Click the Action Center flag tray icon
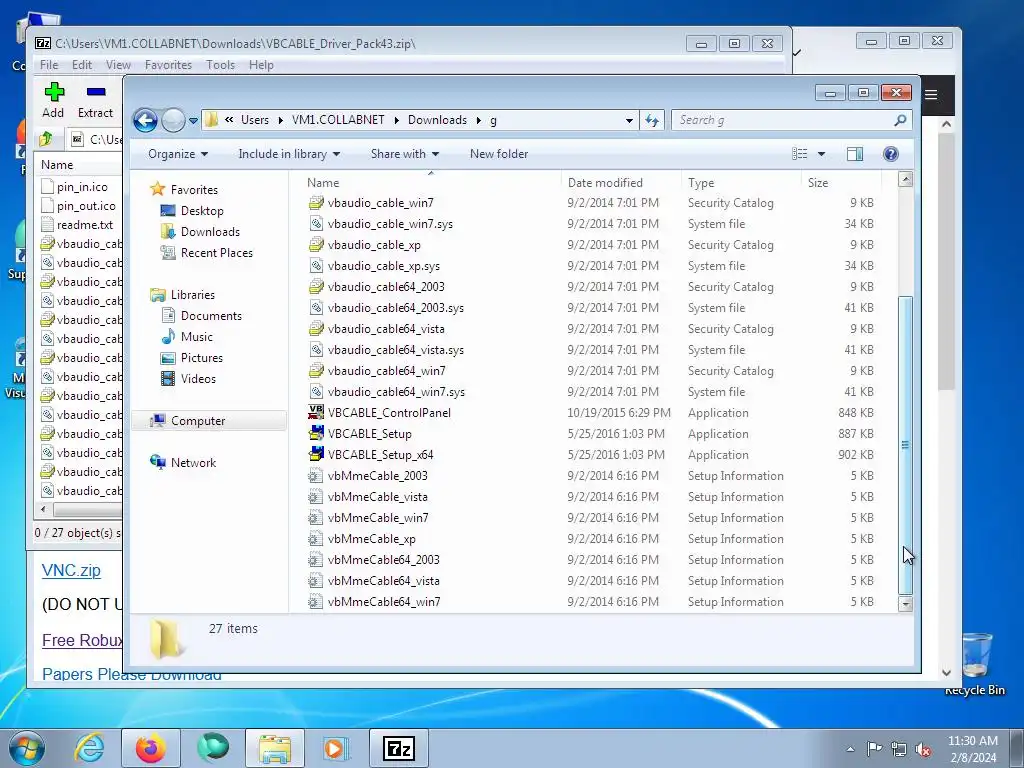The width and height of the screenshot is (1024, 768). 874,749
